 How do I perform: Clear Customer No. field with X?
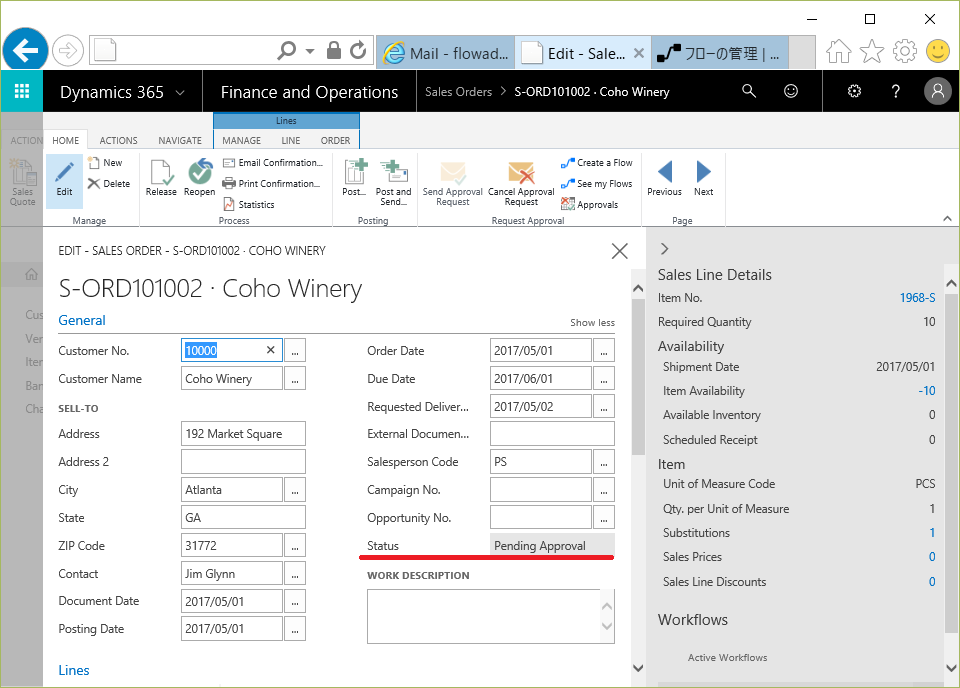click(271, 350)
